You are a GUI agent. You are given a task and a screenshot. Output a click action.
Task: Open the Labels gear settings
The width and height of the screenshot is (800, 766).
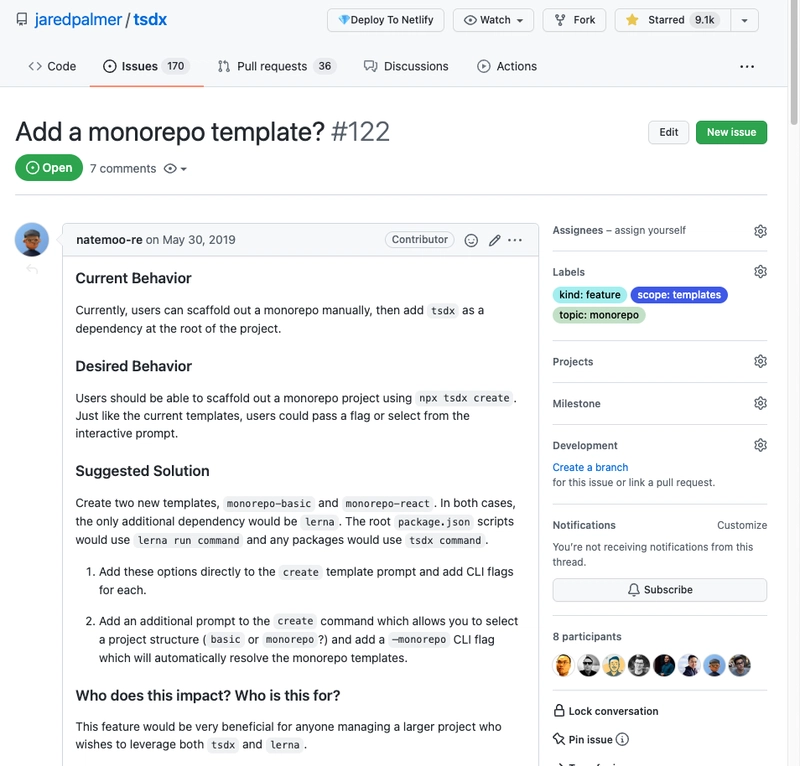coord(760,271)
